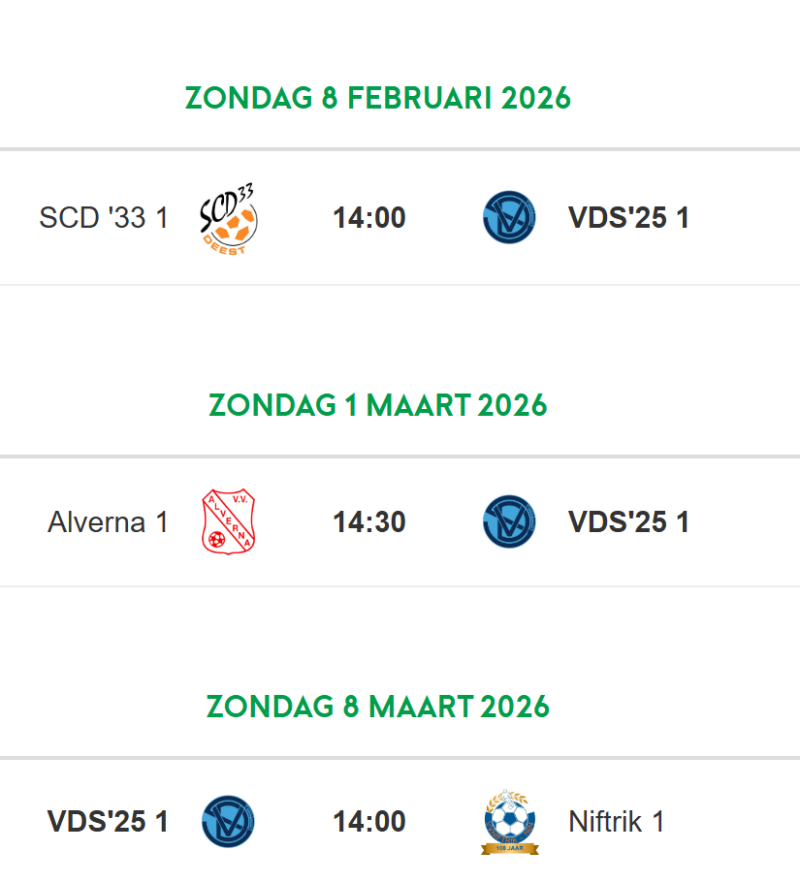Viewport: 800px width, 882px height.
Task: Select VDS'25 1 in the SCD '33 match
Action: tap(628, 218)
